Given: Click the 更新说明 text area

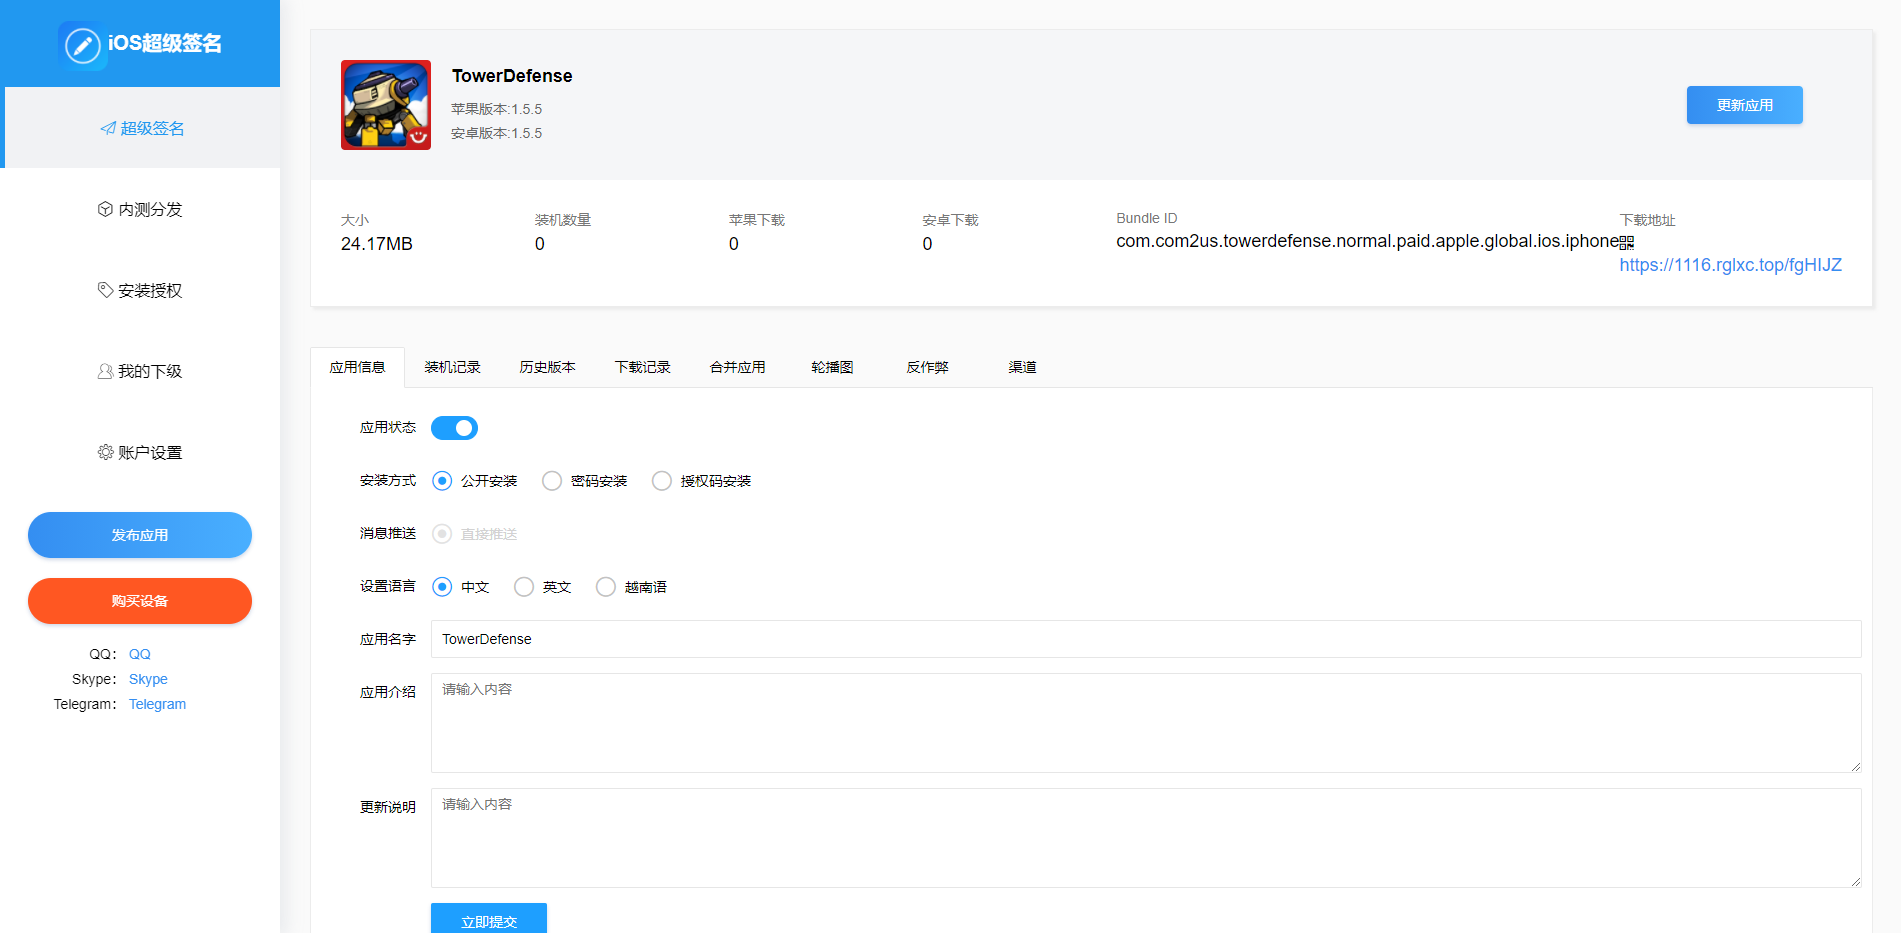Looking at the screenshot, I should pos(1146,838).
